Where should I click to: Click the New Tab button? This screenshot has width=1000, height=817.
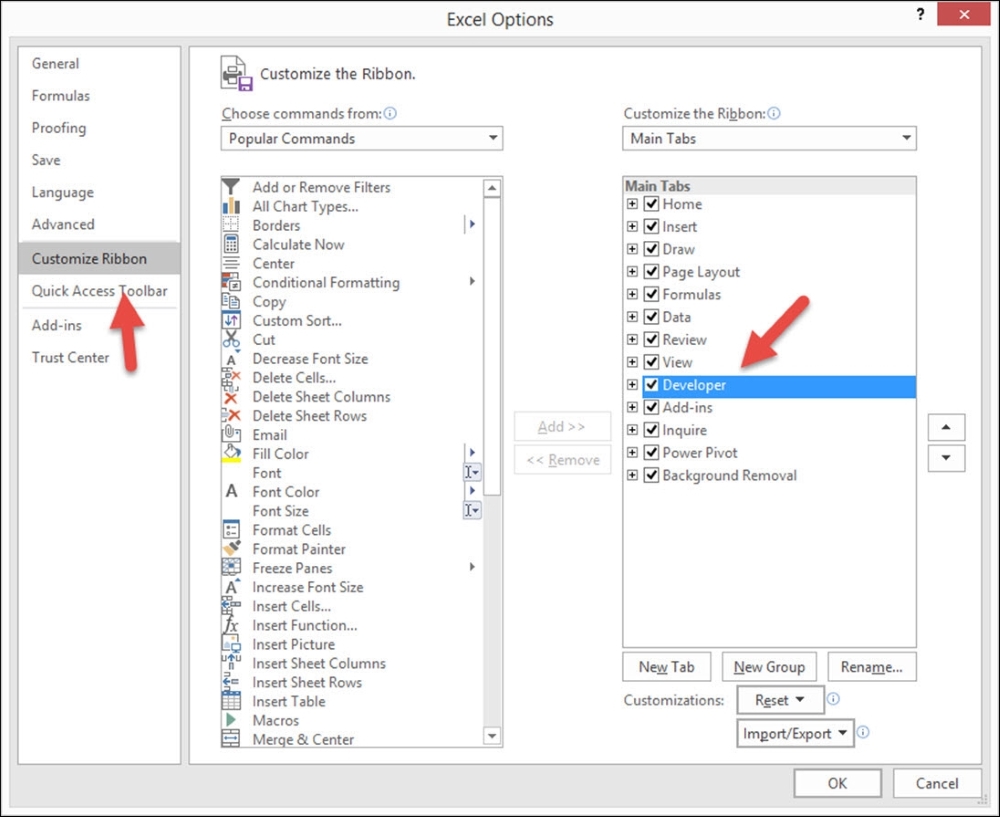click(666, 667)
